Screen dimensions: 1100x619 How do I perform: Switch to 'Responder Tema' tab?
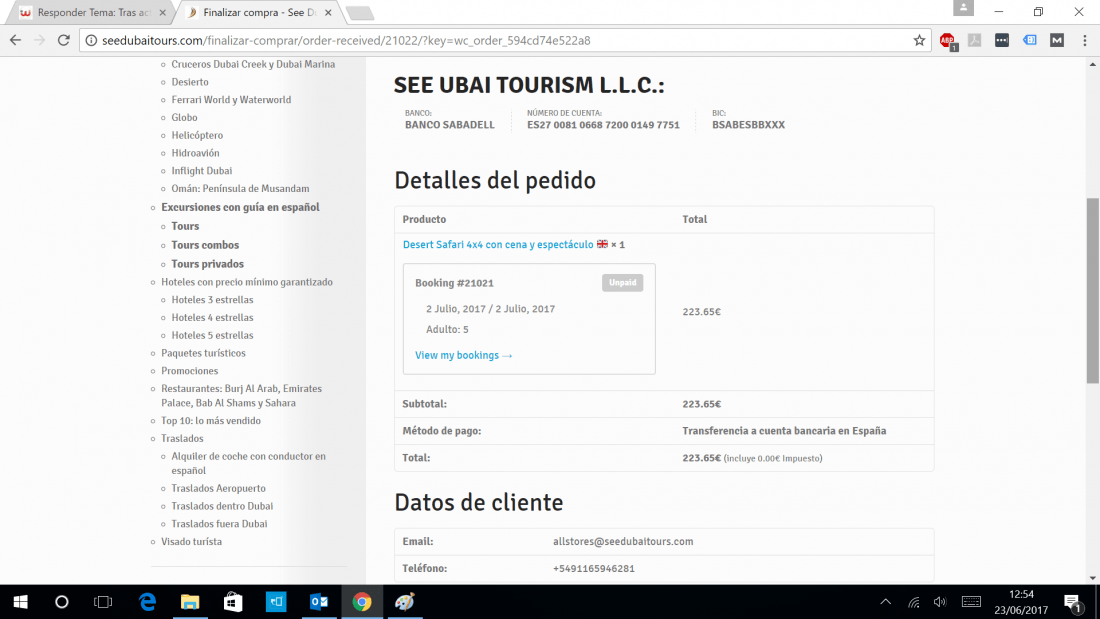click(93, 13)
